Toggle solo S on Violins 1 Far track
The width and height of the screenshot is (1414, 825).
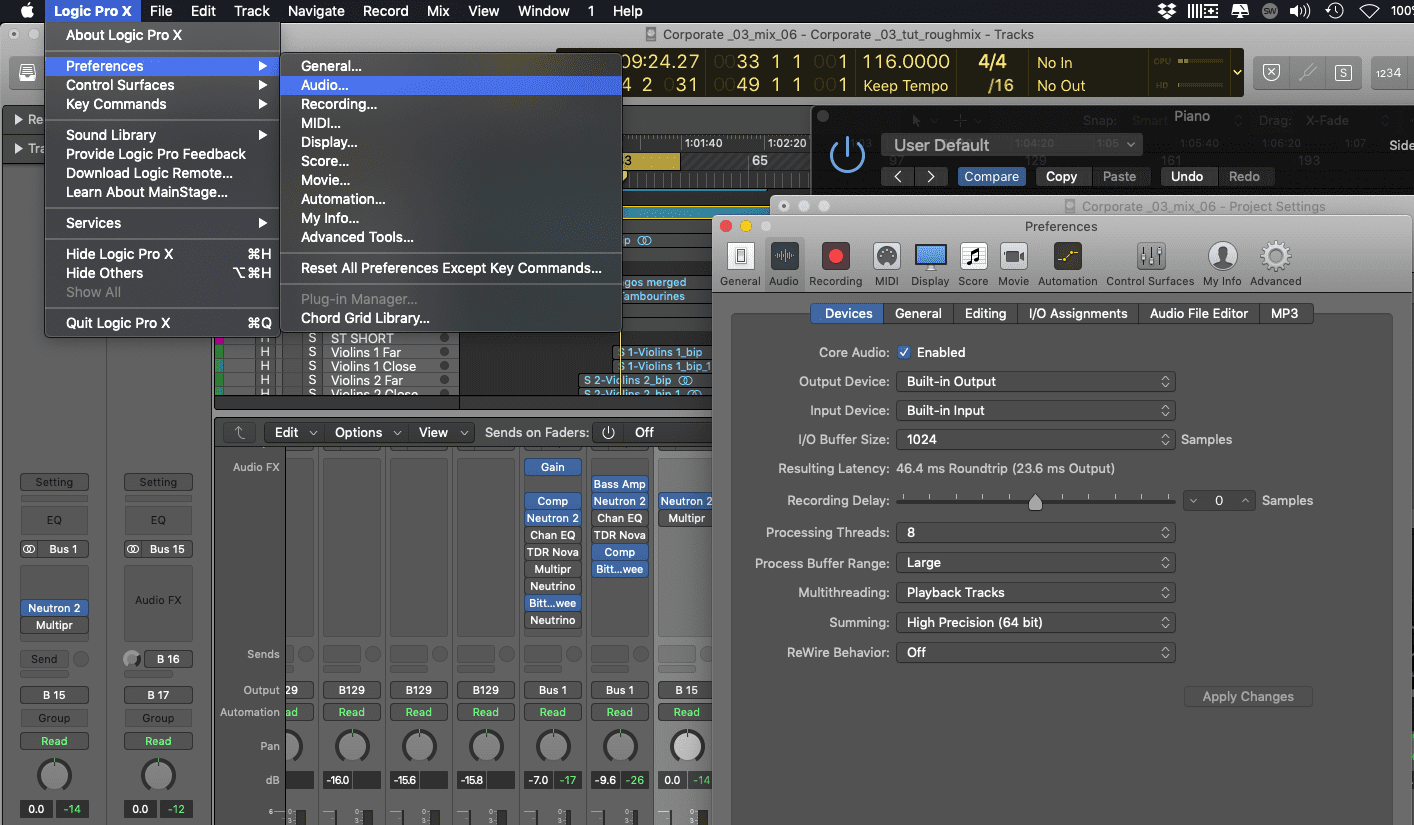pyautogui.click(x=312, y=352)
